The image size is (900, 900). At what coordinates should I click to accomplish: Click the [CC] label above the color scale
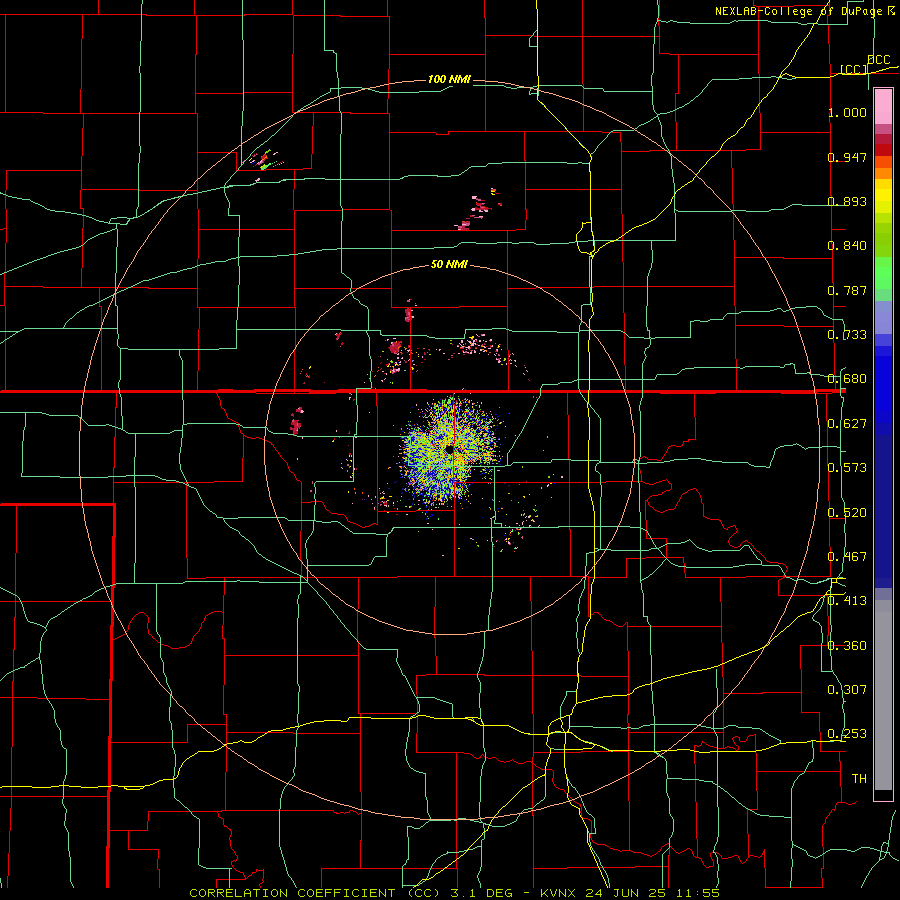(854, 69)
